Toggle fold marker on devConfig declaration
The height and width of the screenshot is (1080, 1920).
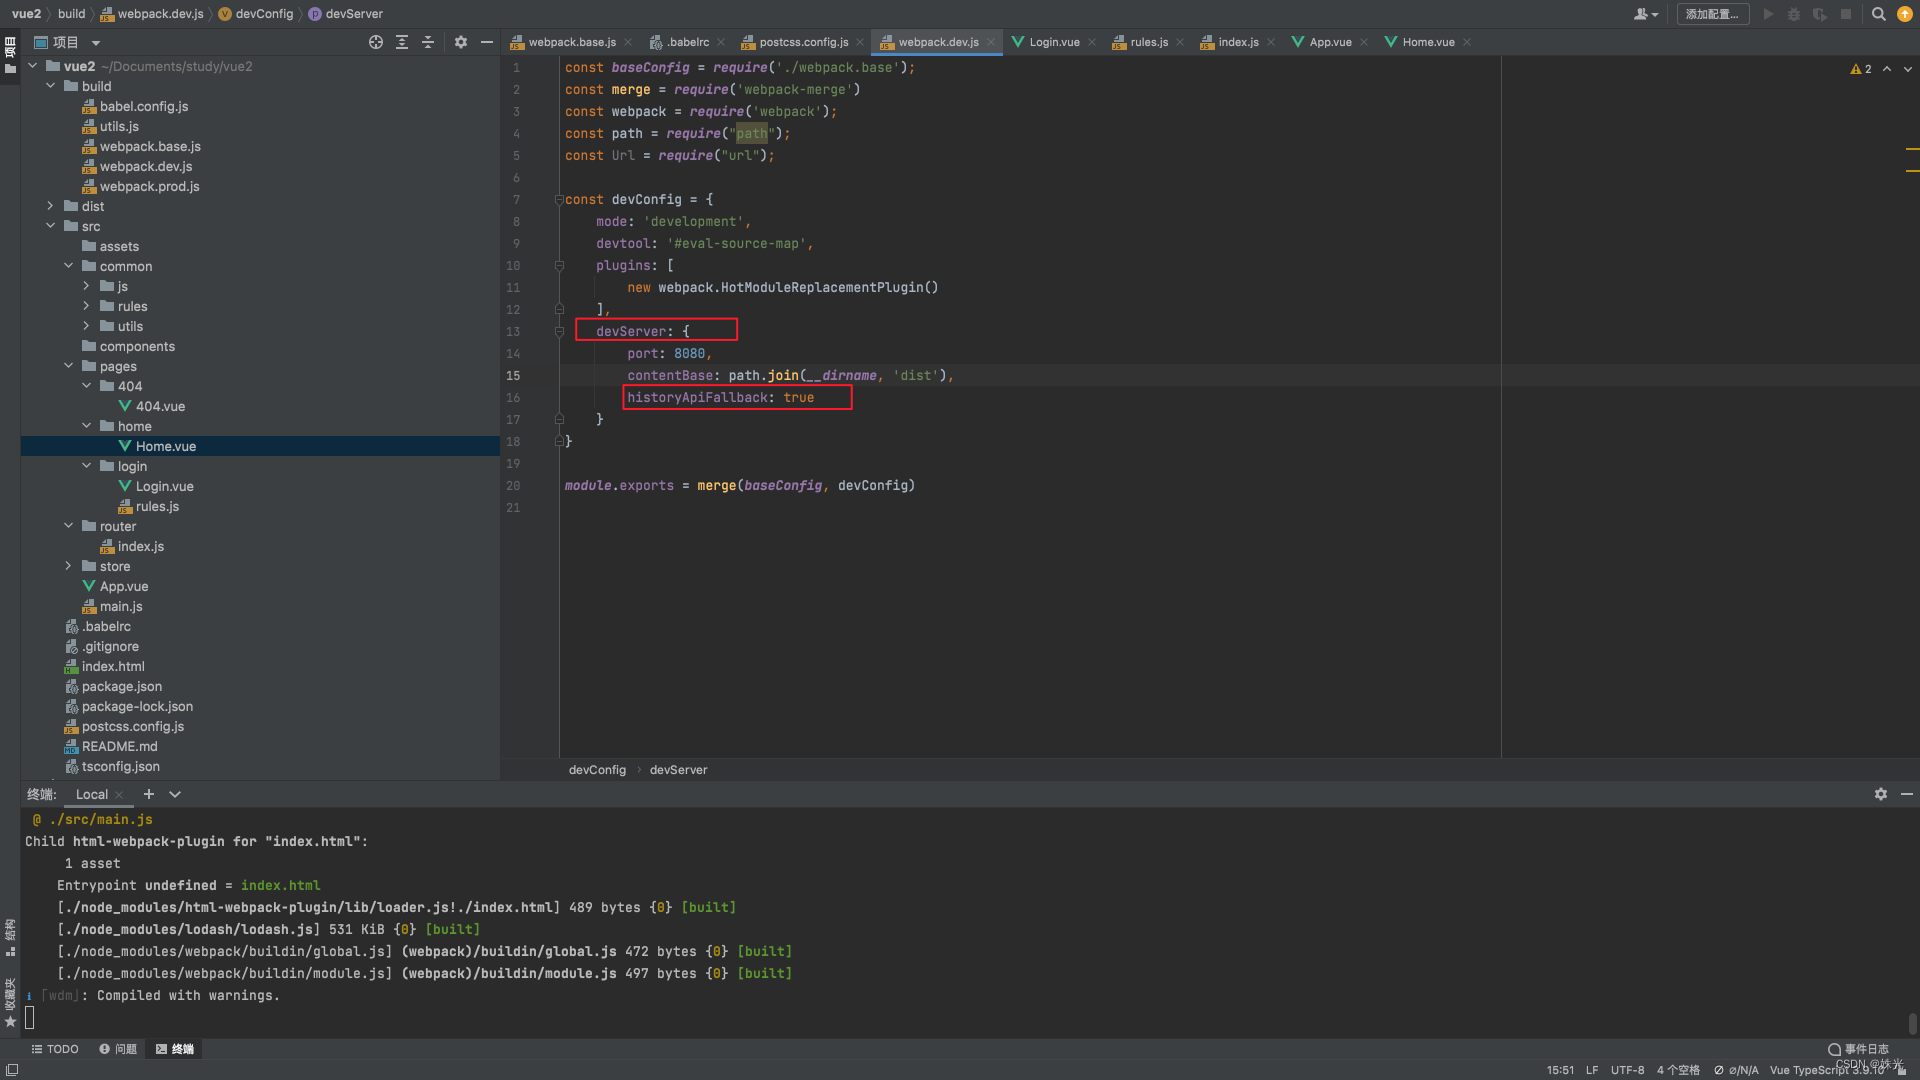coord(559,200)
